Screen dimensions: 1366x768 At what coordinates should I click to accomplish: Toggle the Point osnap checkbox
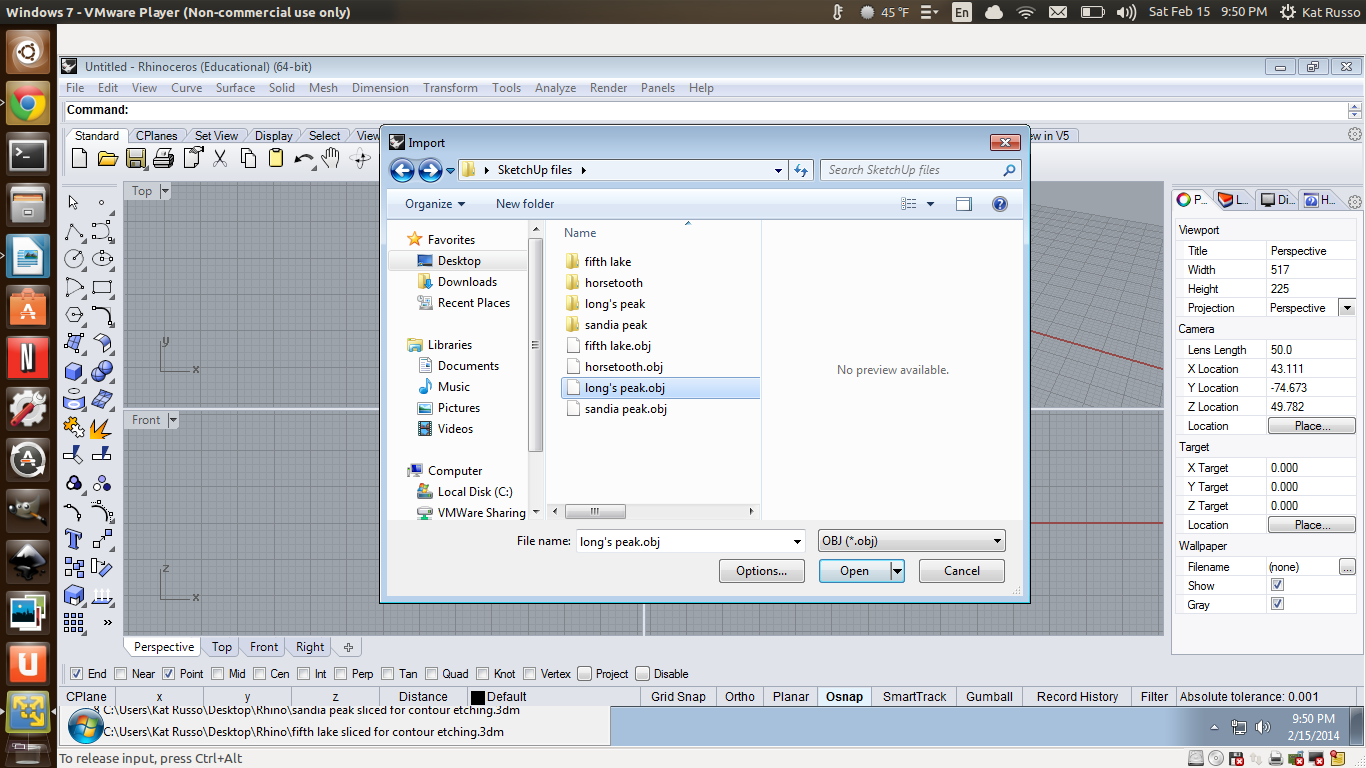168,673
